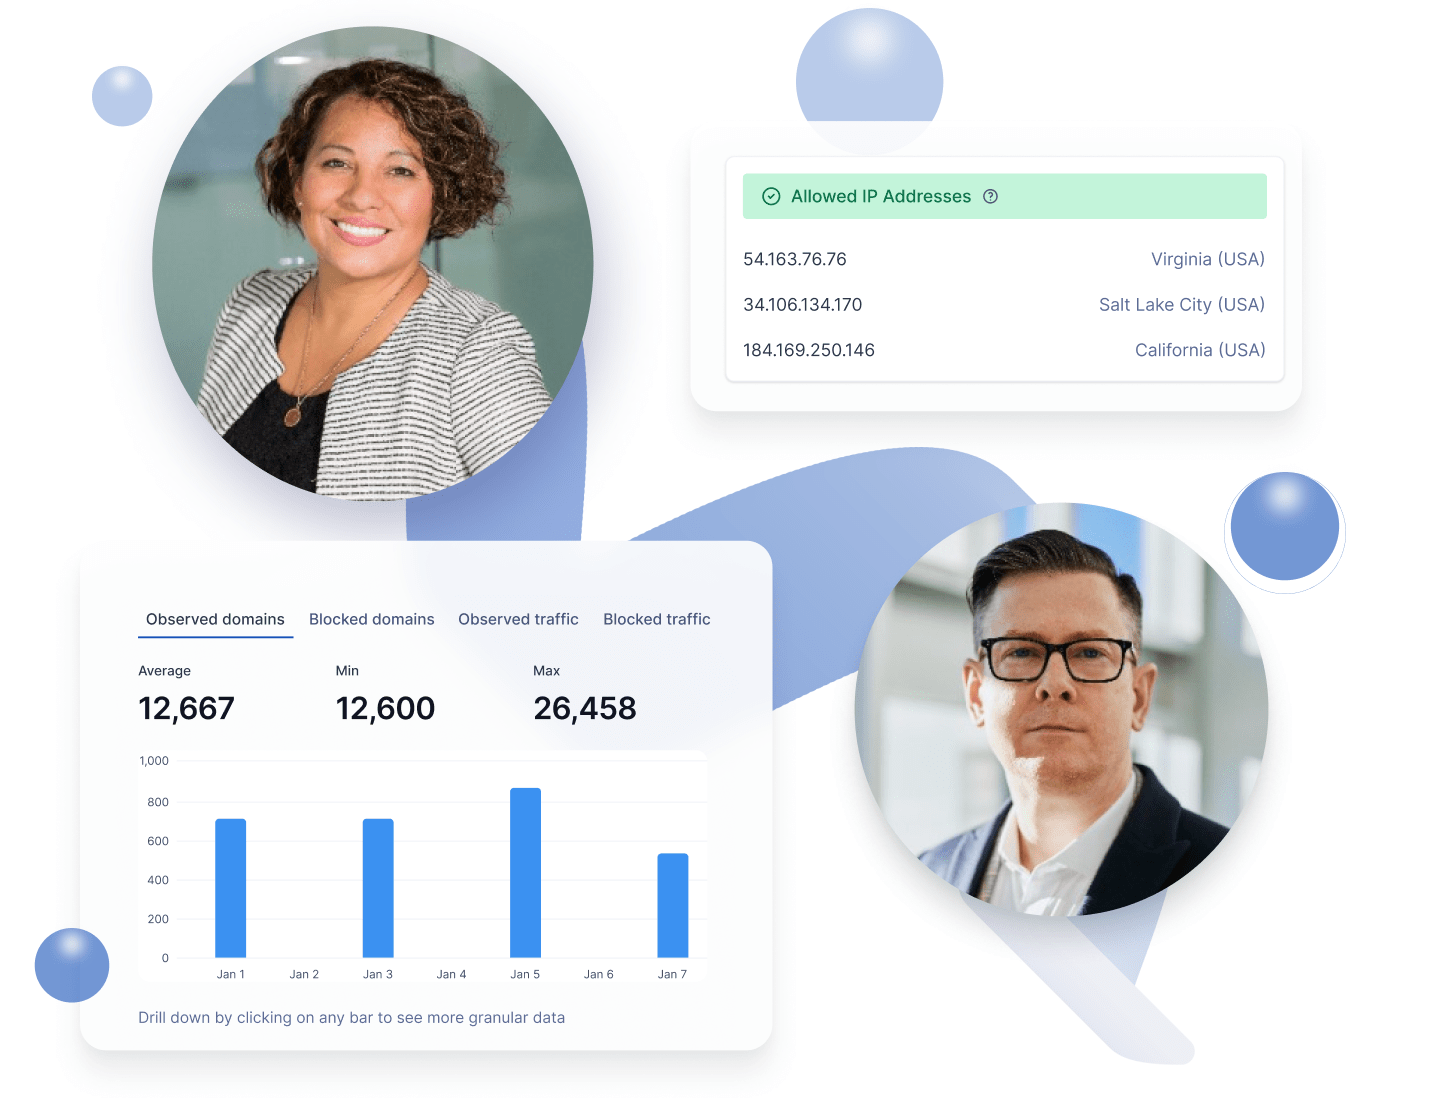Select the California (USA) entry

click(1199, 350)
